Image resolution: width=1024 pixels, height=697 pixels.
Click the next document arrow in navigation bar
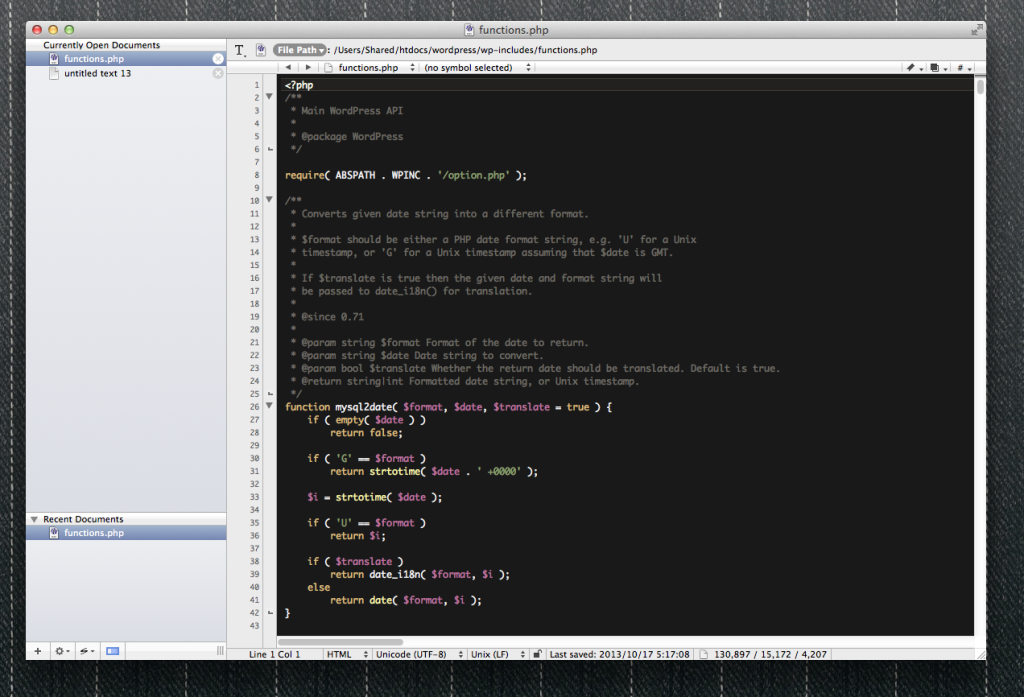pos(308,68)
